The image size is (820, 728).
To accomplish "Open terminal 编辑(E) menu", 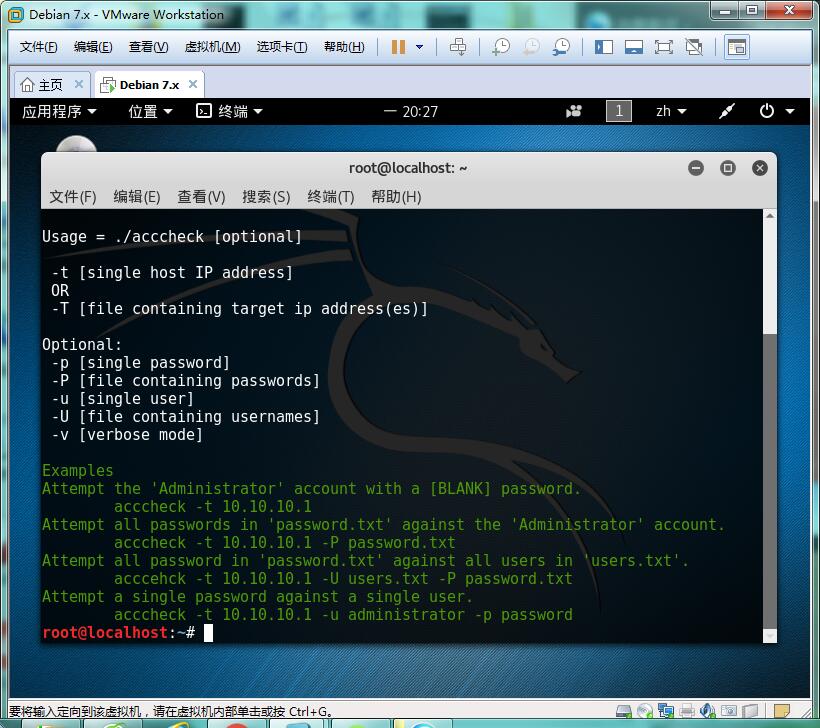I will [136, 197].
